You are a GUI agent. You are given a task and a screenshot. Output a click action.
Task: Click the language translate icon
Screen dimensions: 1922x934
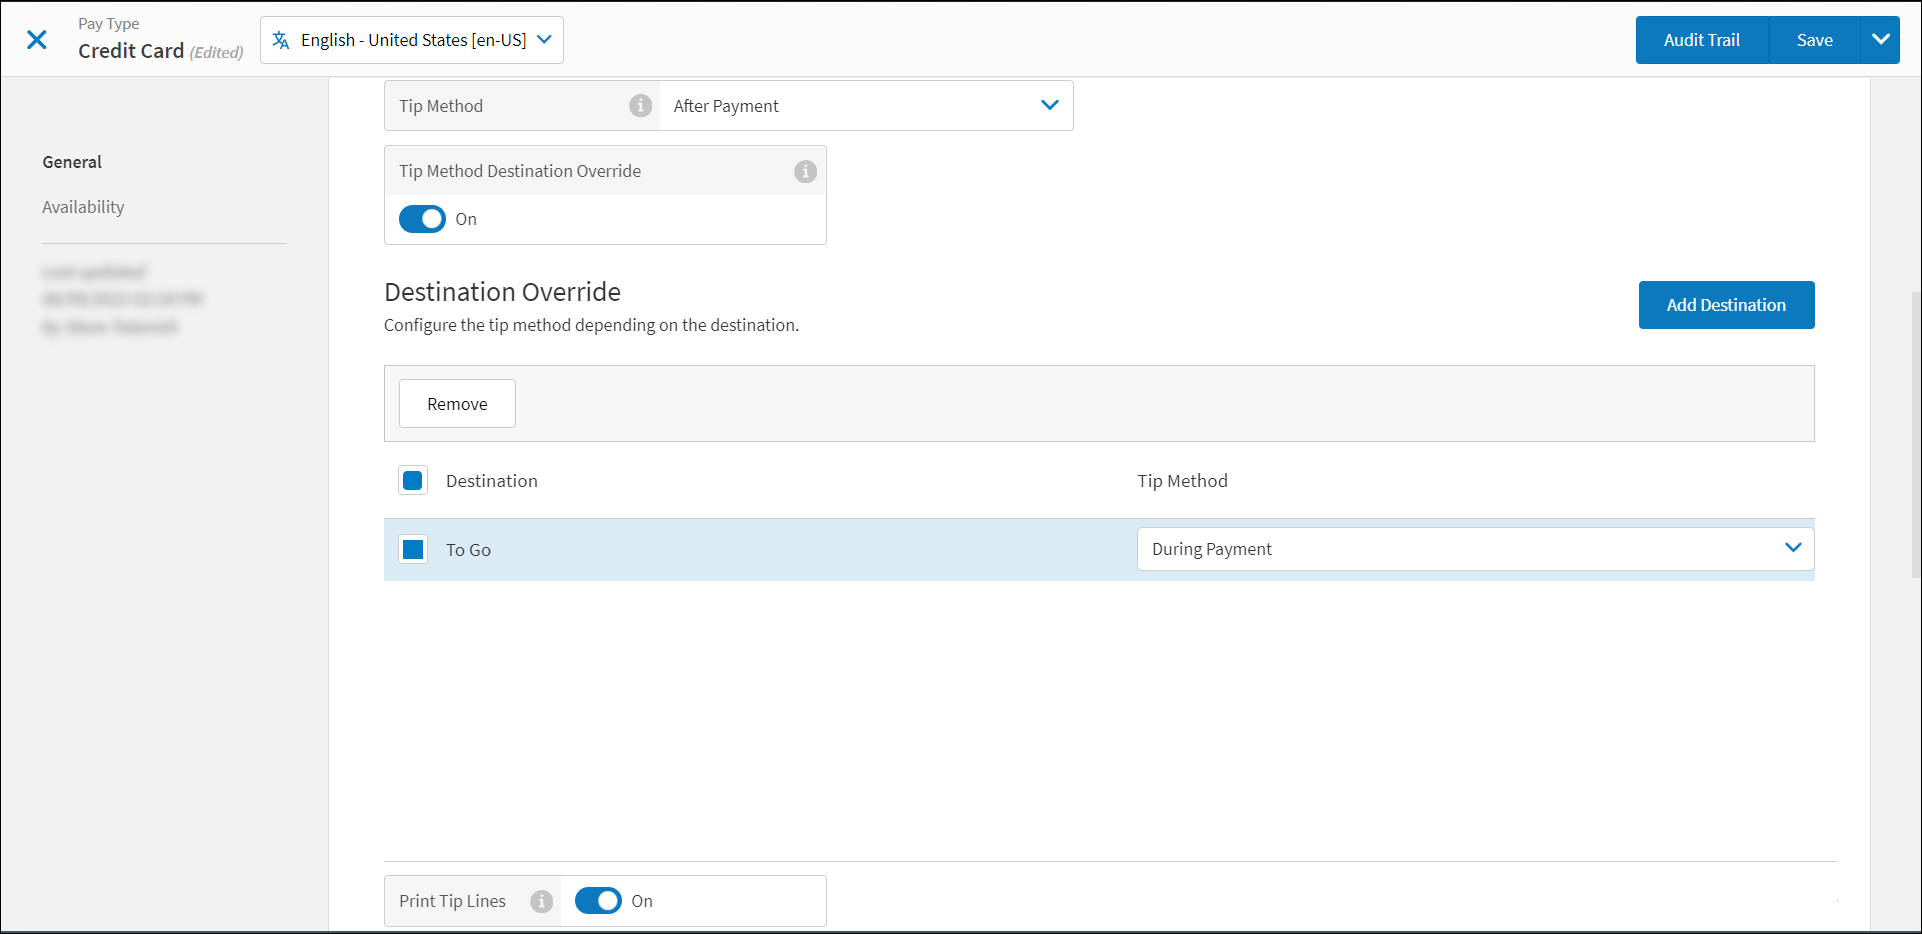[281, 40]
